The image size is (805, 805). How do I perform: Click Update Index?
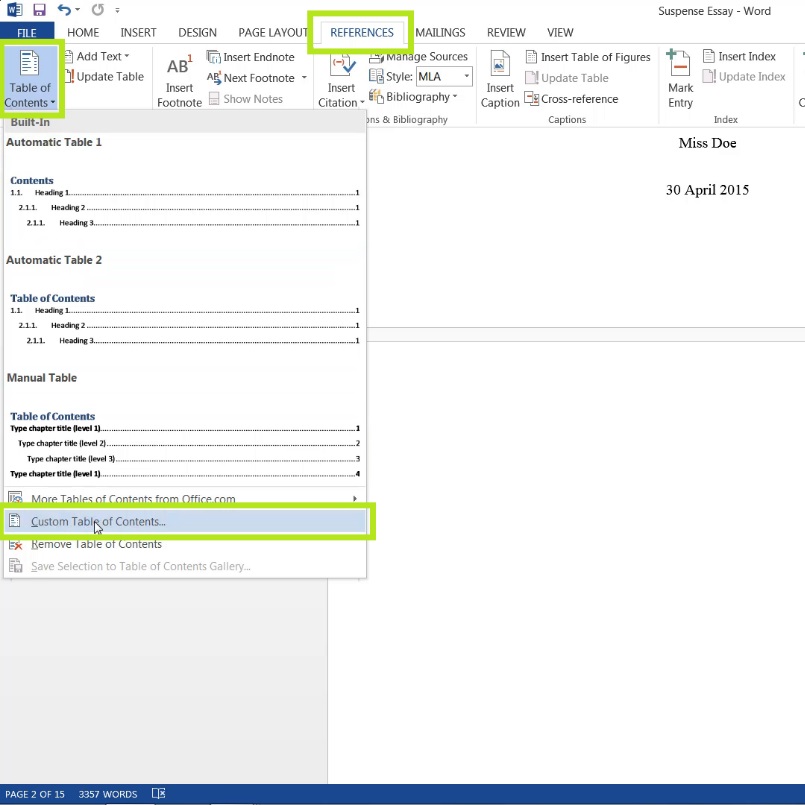[744, 77]
